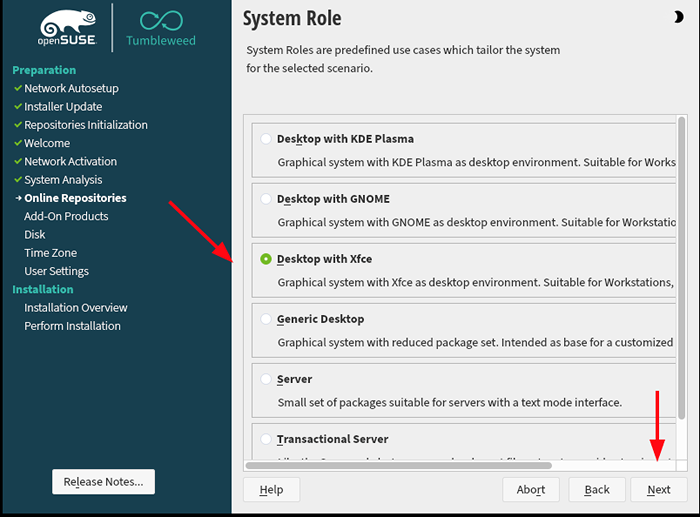Click the Next button
The width and height of the screenshot is (700, 517).
click(x=659, y=490)
